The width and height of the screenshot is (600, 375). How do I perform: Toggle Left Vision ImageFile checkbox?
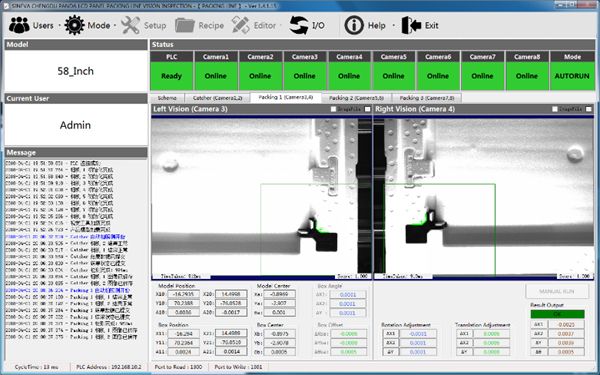click(333, 109)
